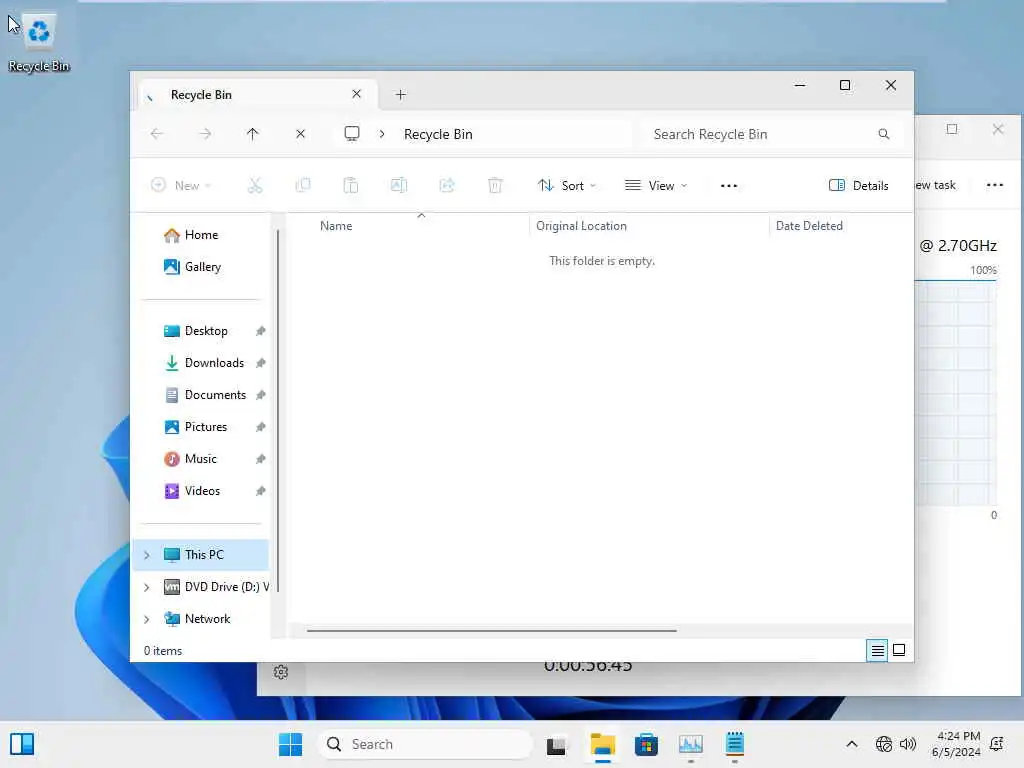Screen dimensions: 1024x768
Task: Open the Sort dropdown
Action: click(567, 185)
